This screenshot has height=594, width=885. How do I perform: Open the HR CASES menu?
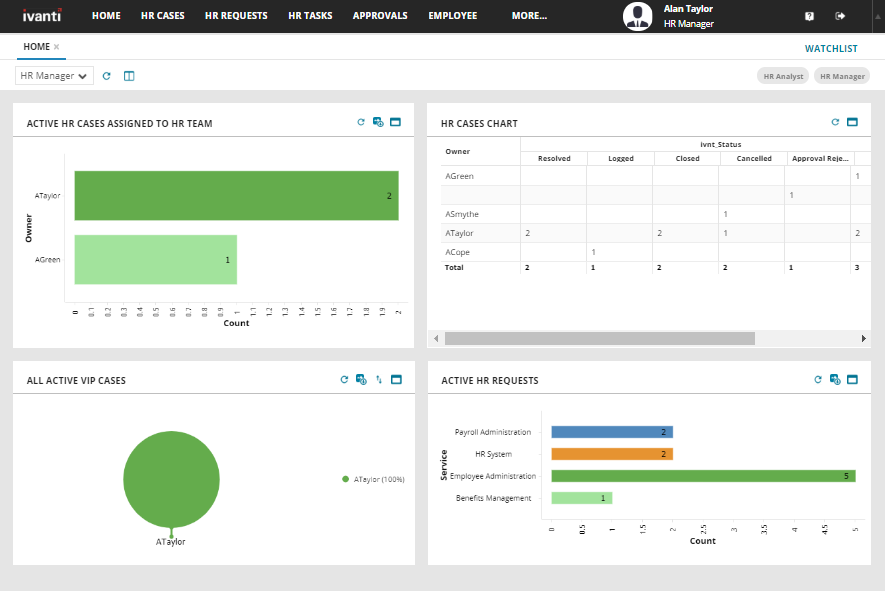click(163, 16)
